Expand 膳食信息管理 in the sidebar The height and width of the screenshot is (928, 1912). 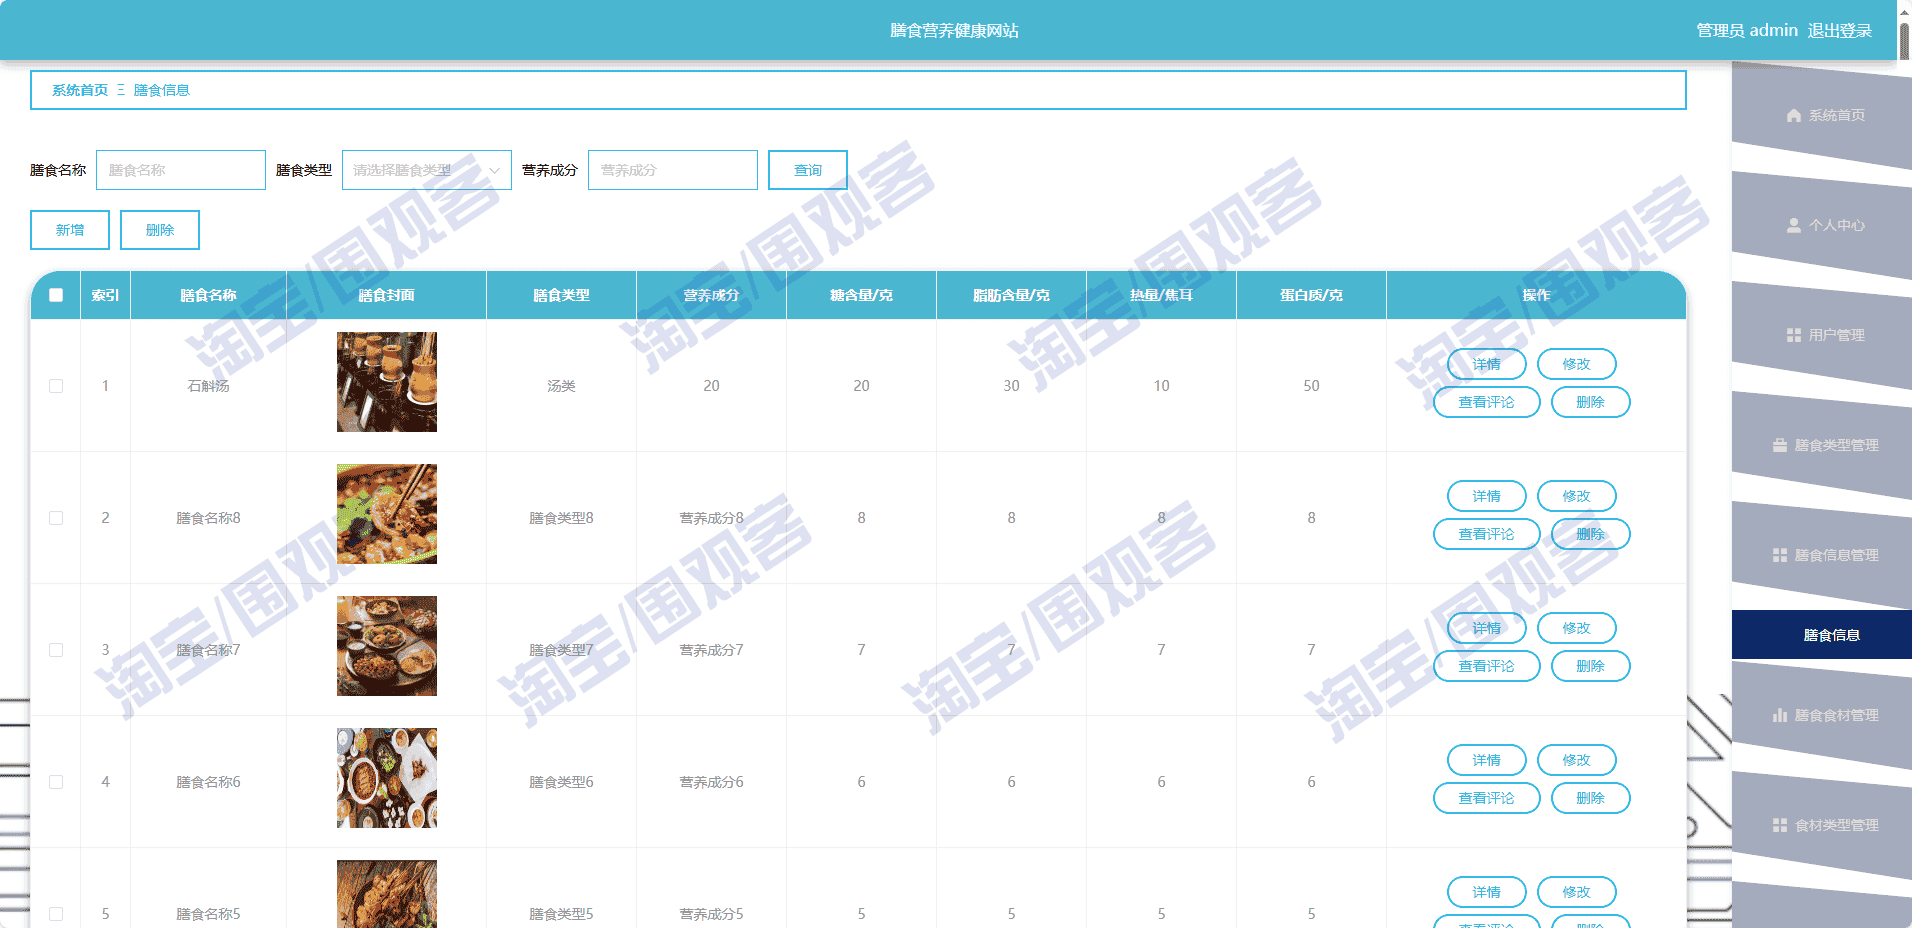(x=1822, y=556)
